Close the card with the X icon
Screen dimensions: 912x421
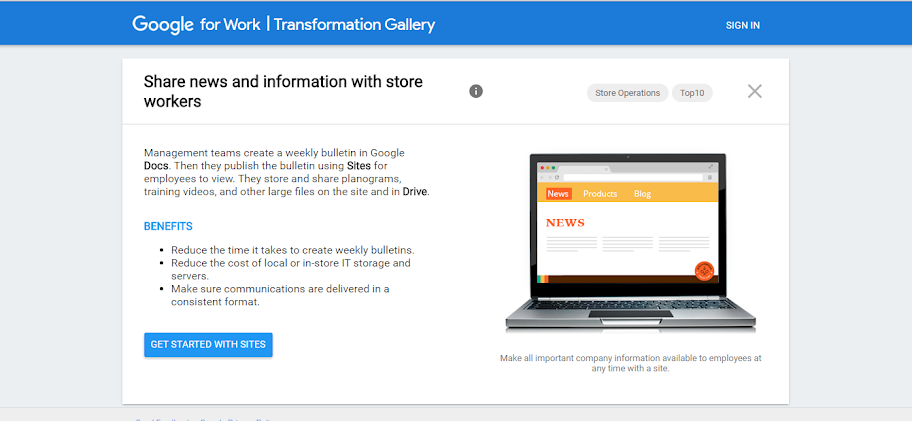(x=754, y=91)
